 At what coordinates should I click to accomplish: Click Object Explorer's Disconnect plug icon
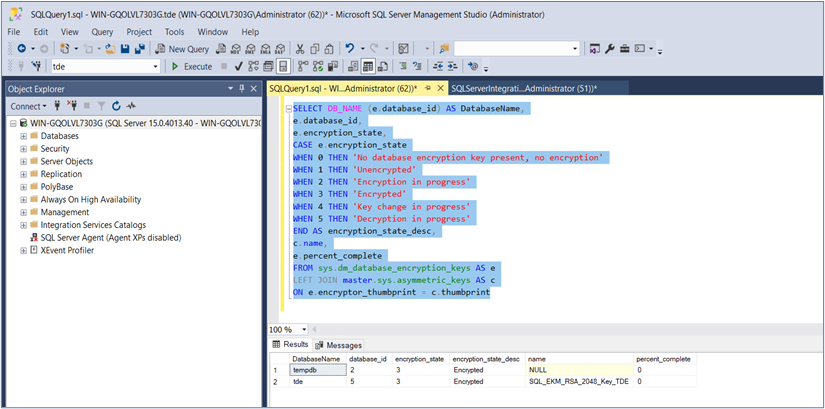72,106
